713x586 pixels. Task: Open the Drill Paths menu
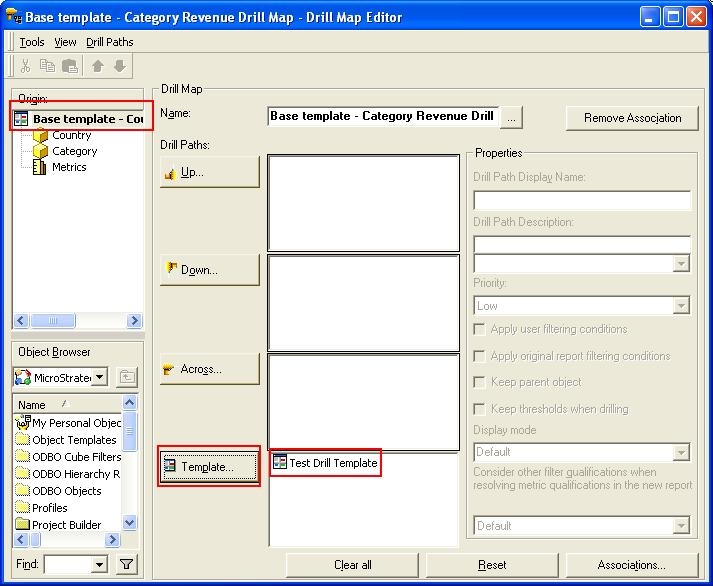109,42
